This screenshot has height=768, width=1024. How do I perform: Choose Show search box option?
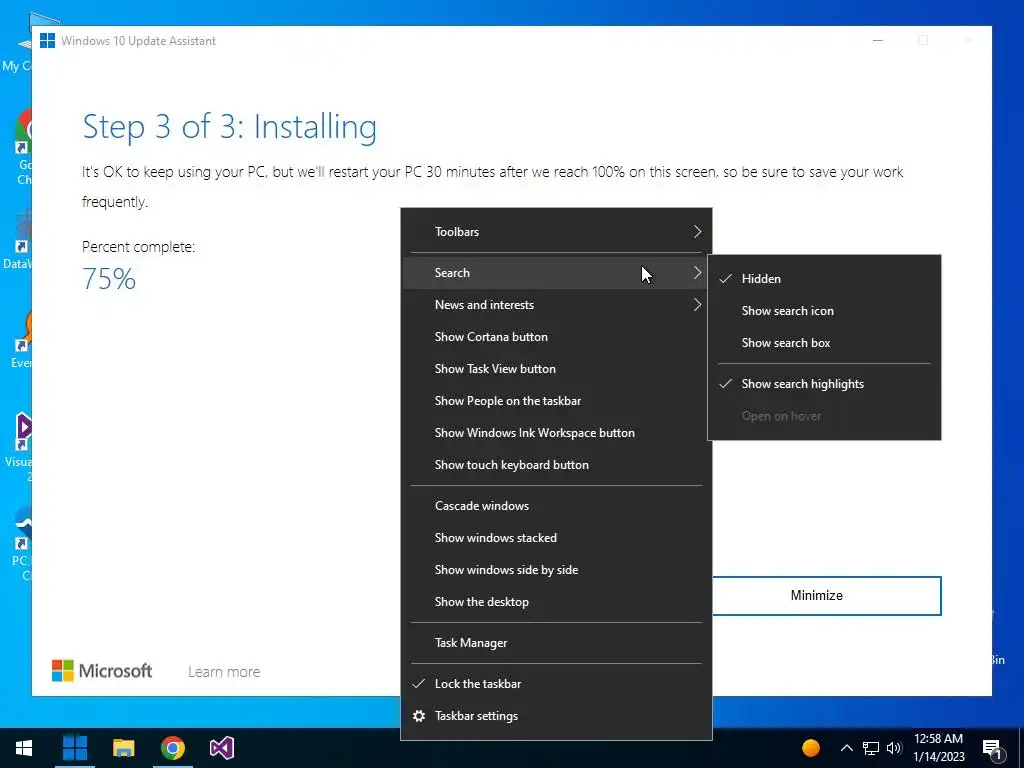[x=824, y=343]
